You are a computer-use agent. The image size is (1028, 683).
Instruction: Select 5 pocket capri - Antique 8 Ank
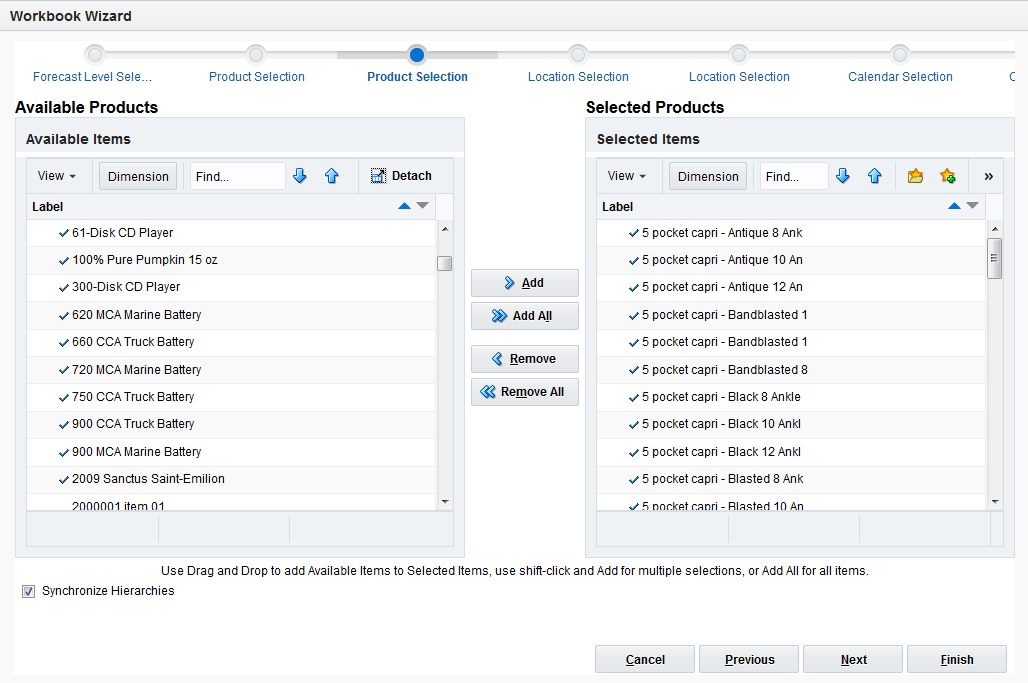click(x=791, y=233)
